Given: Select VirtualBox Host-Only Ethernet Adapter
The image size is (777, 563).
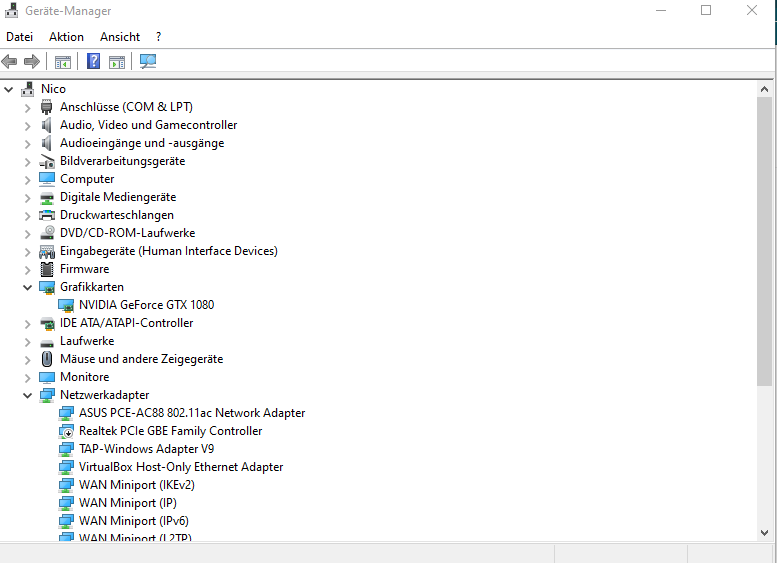Looking at the screenshot, I should pyautogui.click(x=181, y=467).
